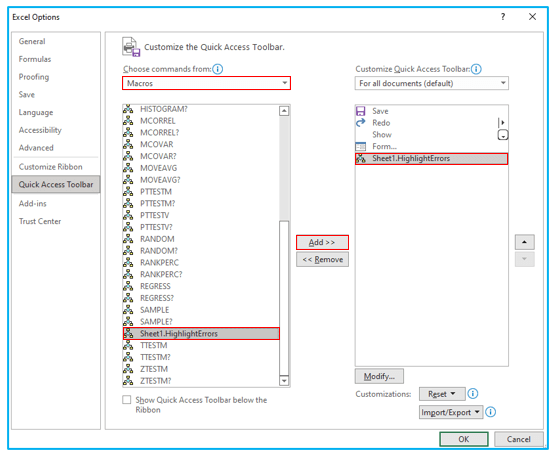Click the Redo arrow icon
556x457 pixels.
(x=361, y=123)
